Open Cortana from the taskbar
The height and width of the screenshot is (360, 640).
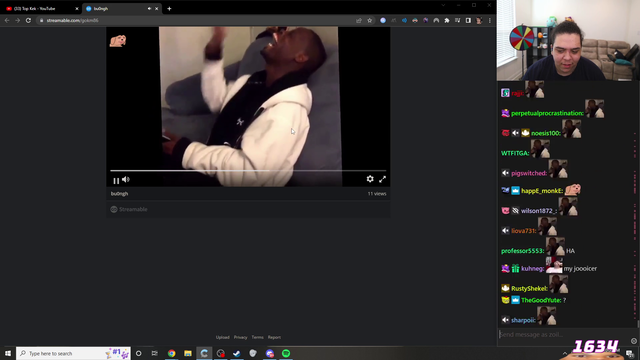138,353
